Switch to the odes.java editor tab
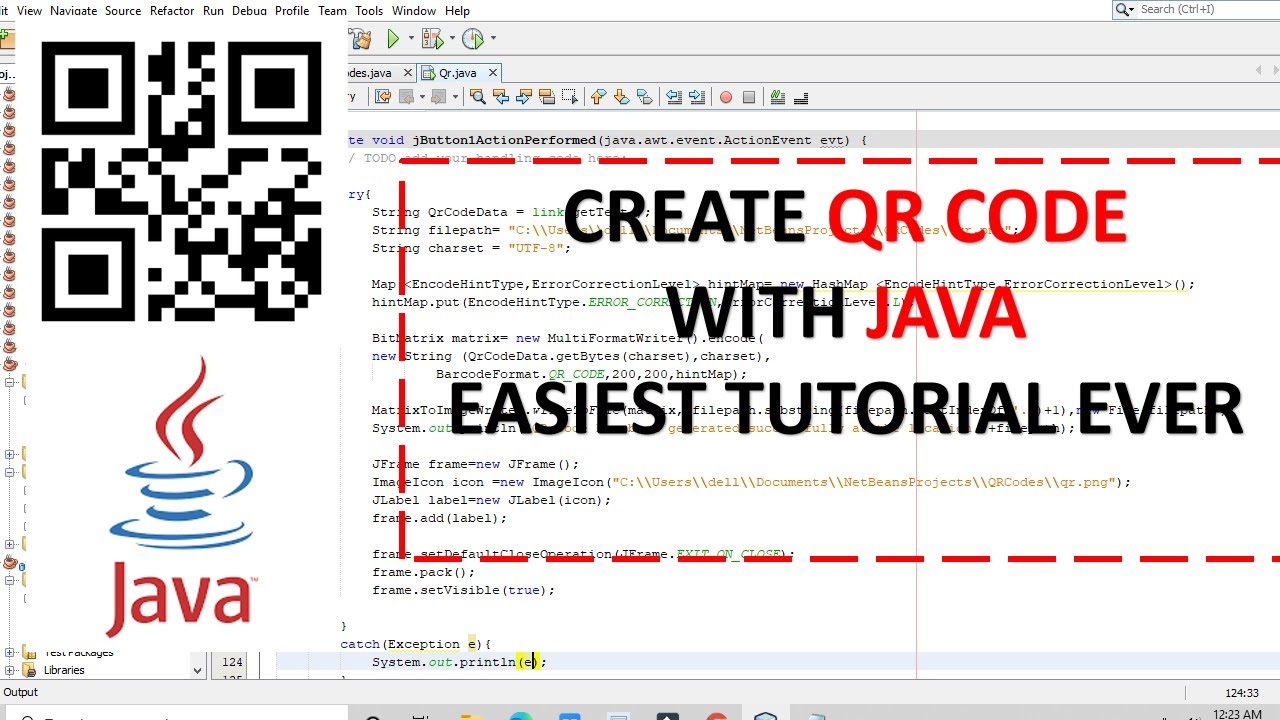Viewport: 1280px width, 720px height. (x=369, y=73)
